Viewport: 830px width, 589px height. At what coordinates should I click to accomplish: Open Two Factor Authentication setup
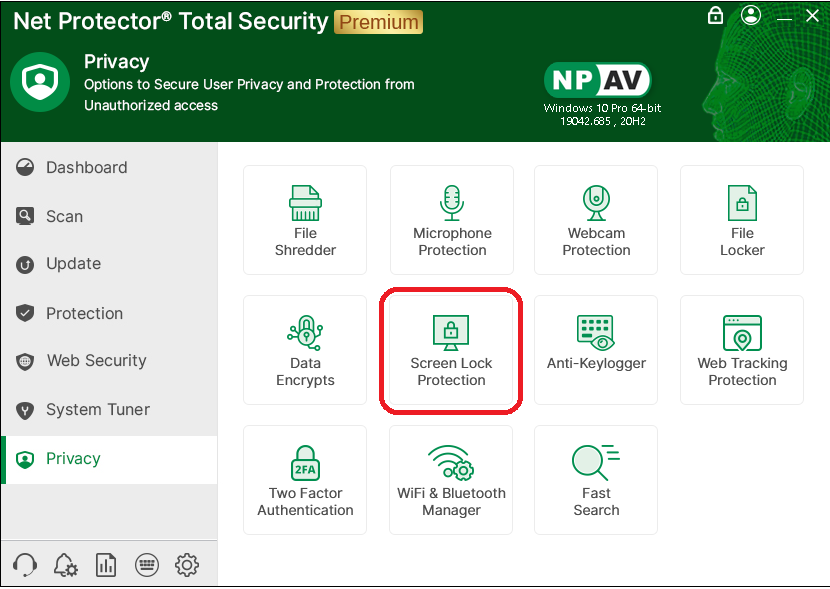click(x=305, y=480)
